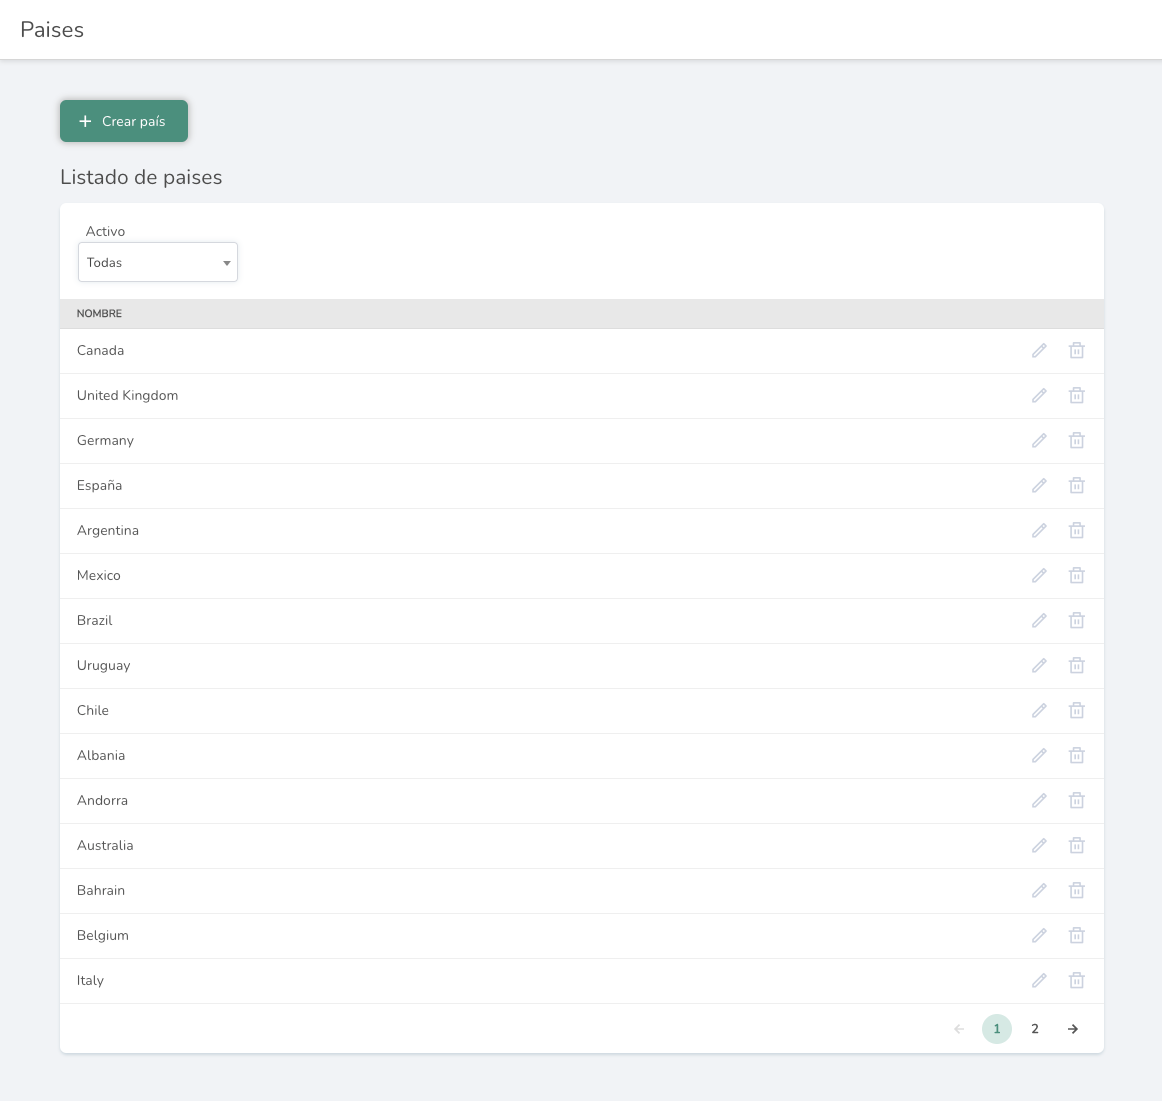Click Mexico's delete trash icon
The width and height of the screenshot is (1162, 1101).
click(x=1077, y=576)
